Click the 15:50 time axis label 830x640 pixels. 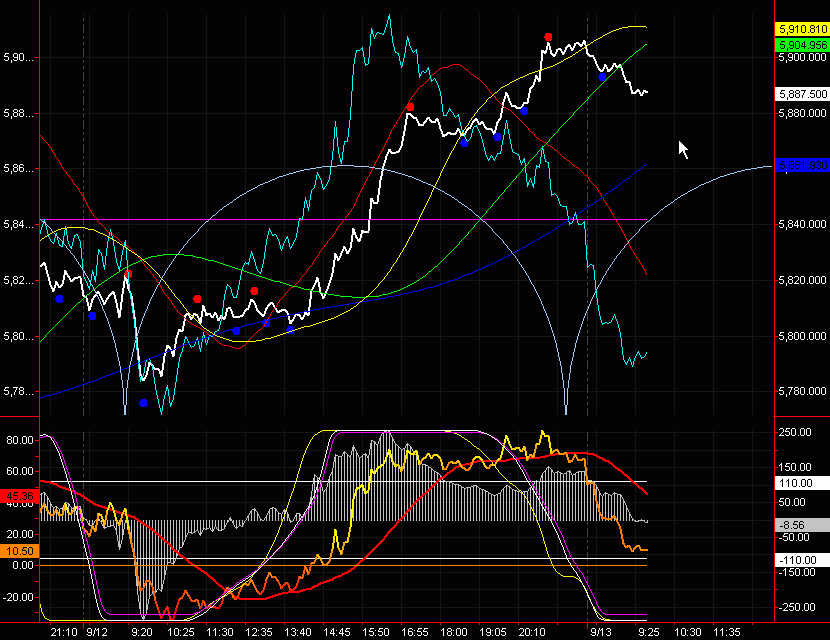pos(376,633)
